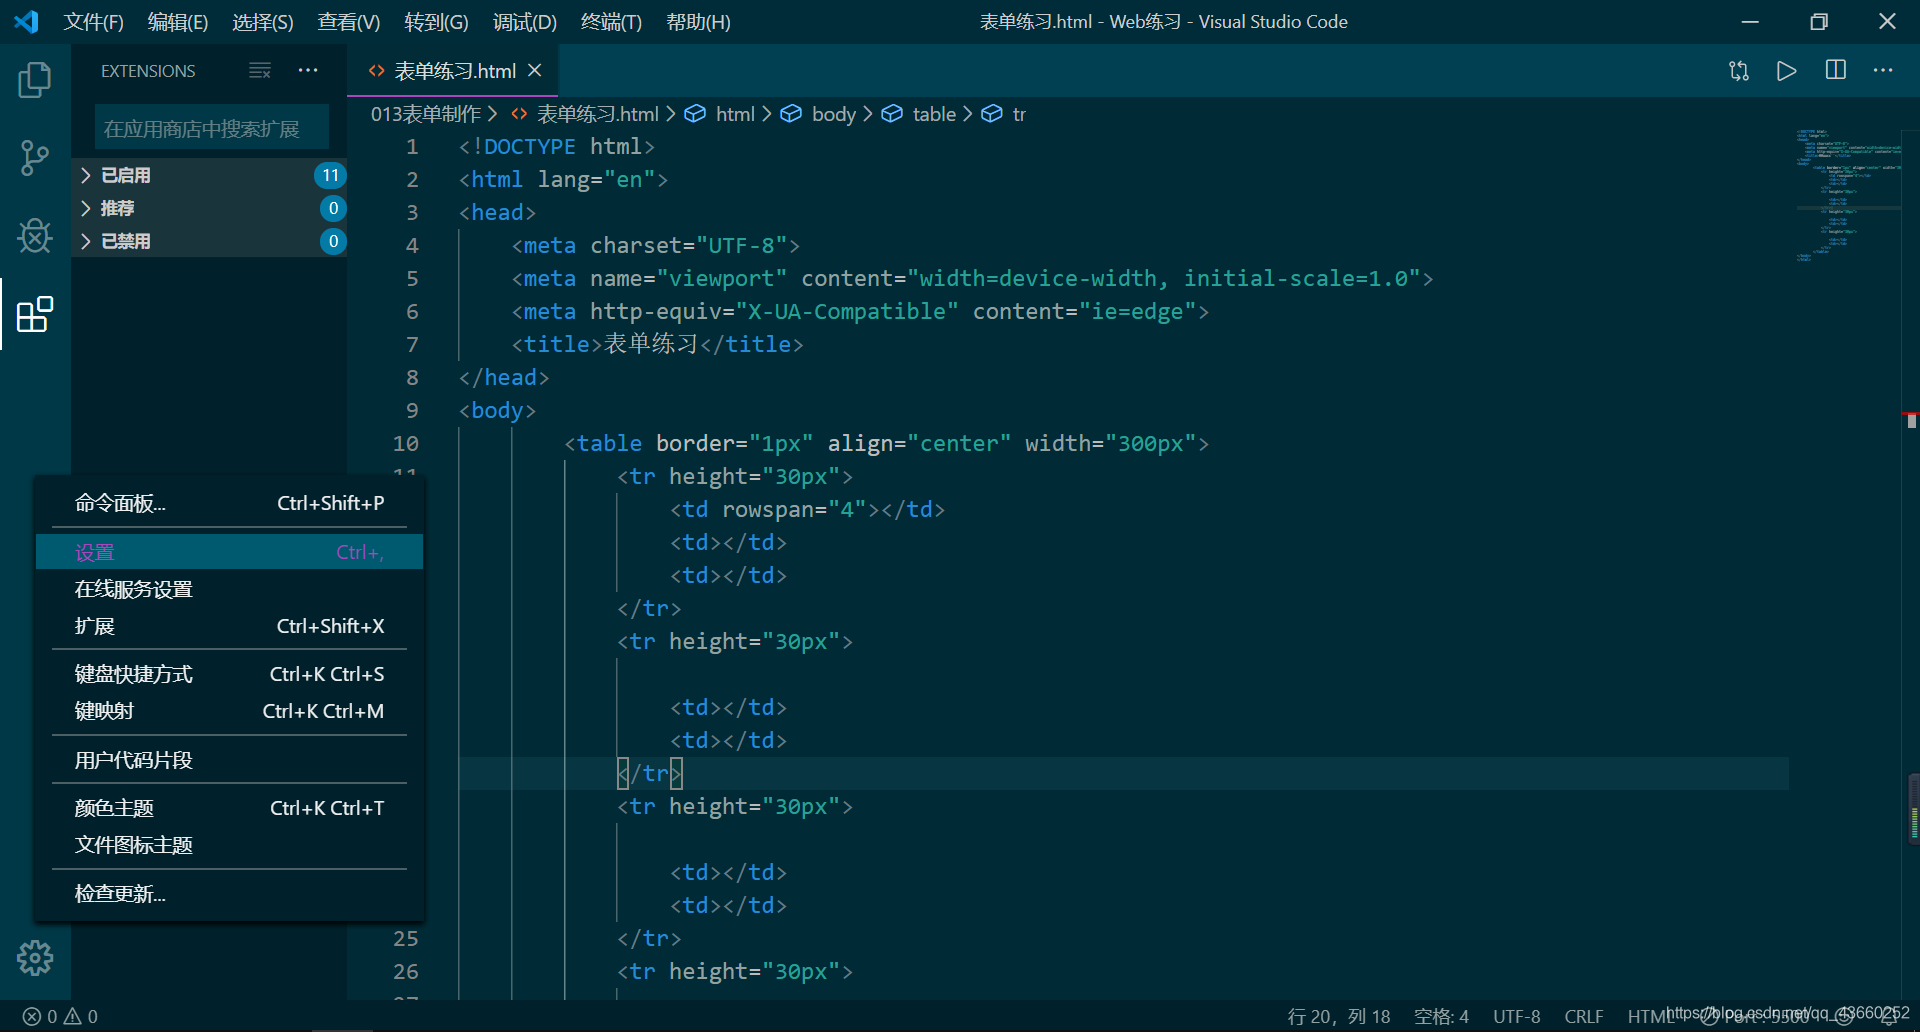Click errors and warnings count in status bar

[x=60, y=1016]
